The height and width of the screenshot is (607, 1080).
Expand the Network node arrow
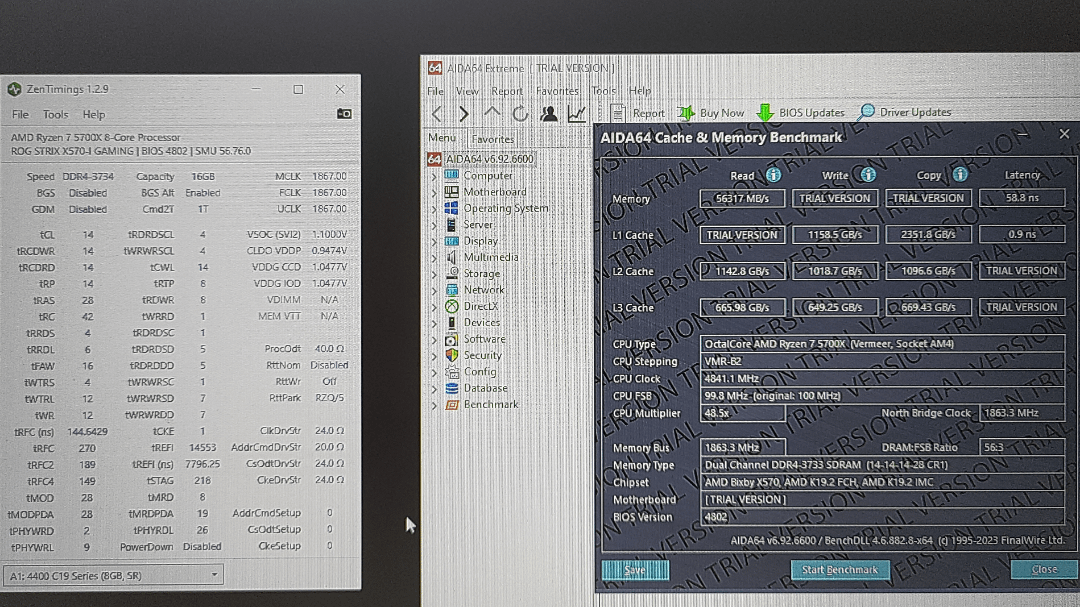(x=435, y=291)
